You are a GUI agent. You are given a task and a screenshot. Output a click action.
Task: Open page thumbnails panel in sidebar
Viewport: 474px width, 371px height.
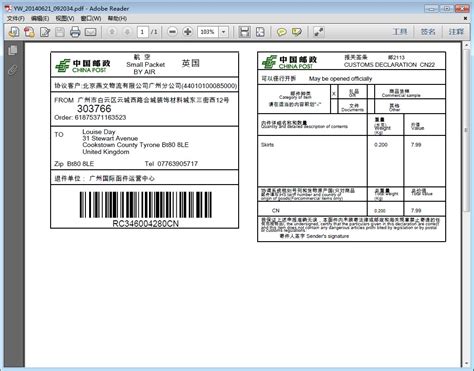coord(13,50)
